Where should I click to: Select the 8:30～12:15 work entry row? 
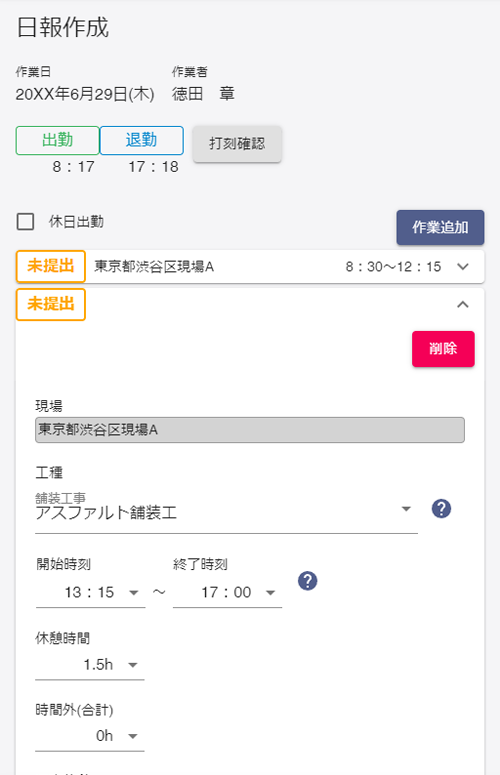250,267
